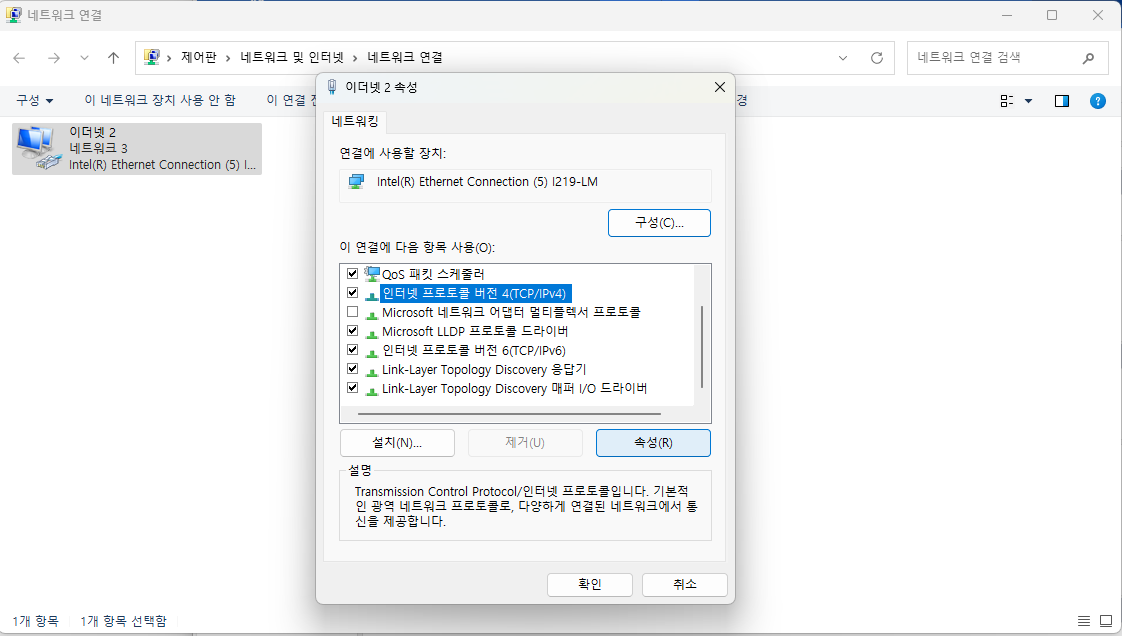1122x636 pixels.
Task: Click the horizontal scrollbar in items list
Action: tap(509, 414)
